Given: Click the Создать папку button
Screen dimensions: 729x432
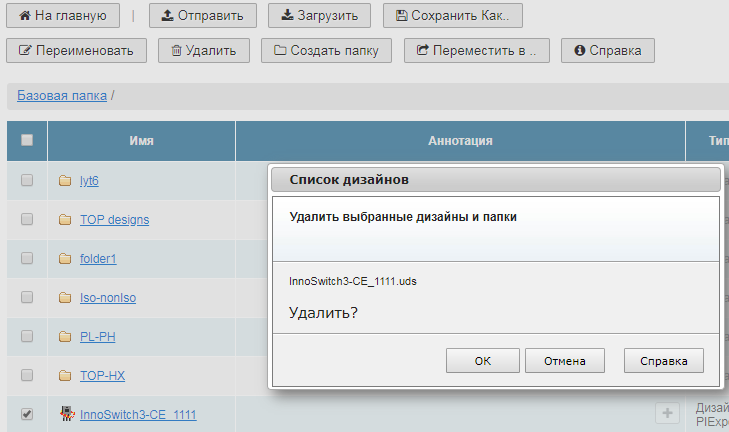Looking at the screenshot, I should [x=326, y=50].
